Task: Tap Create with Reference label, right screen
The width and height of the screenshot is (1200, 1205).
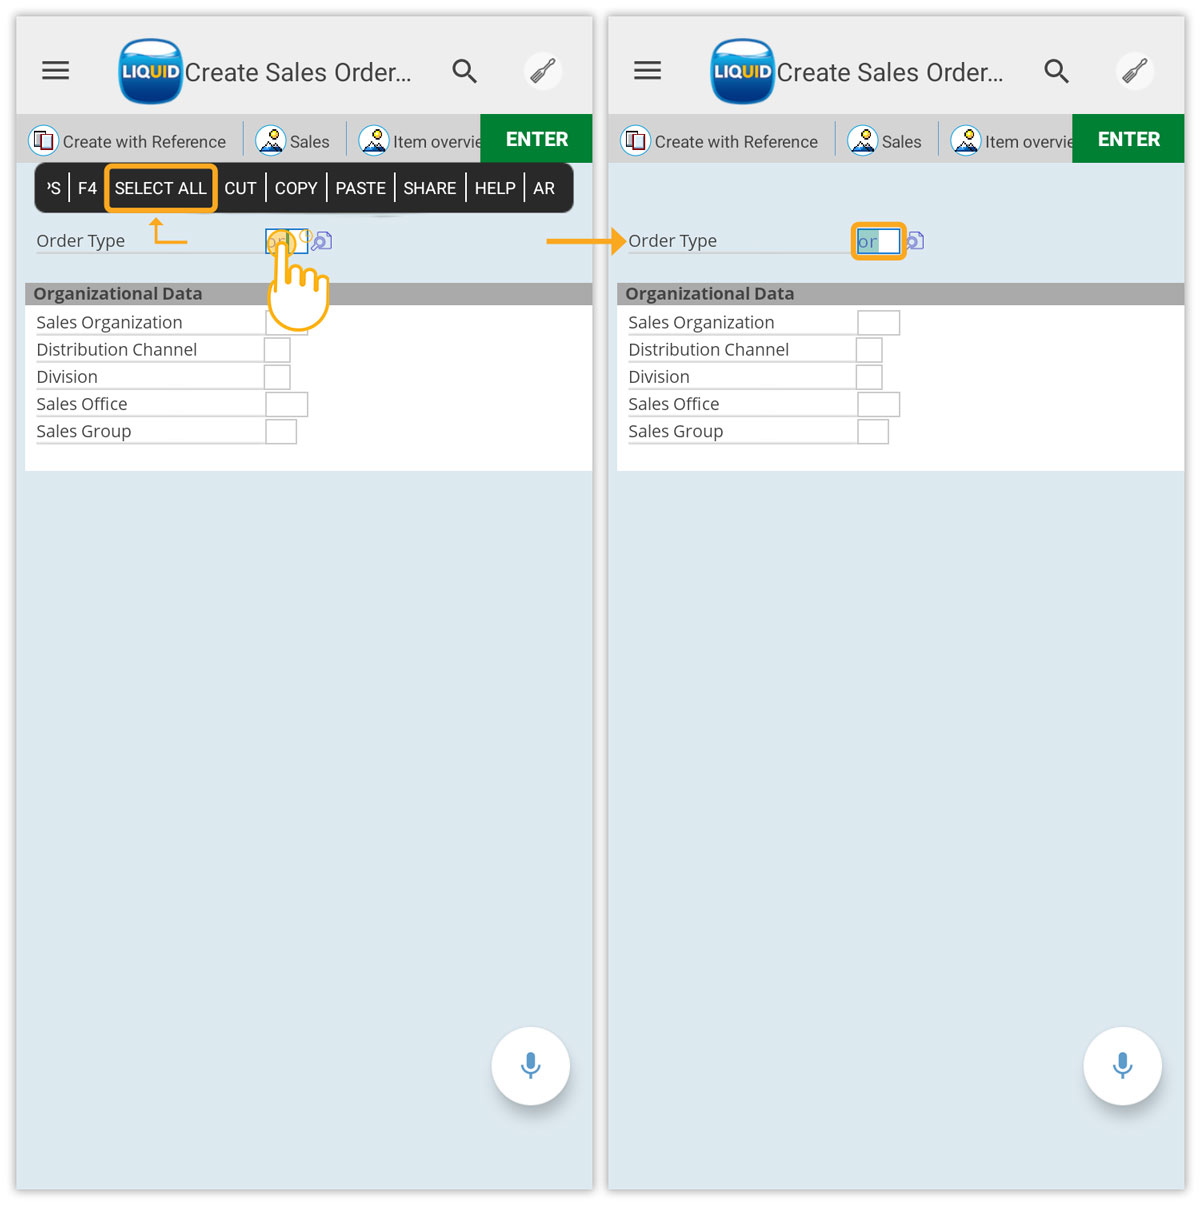Action: [736, 142]
